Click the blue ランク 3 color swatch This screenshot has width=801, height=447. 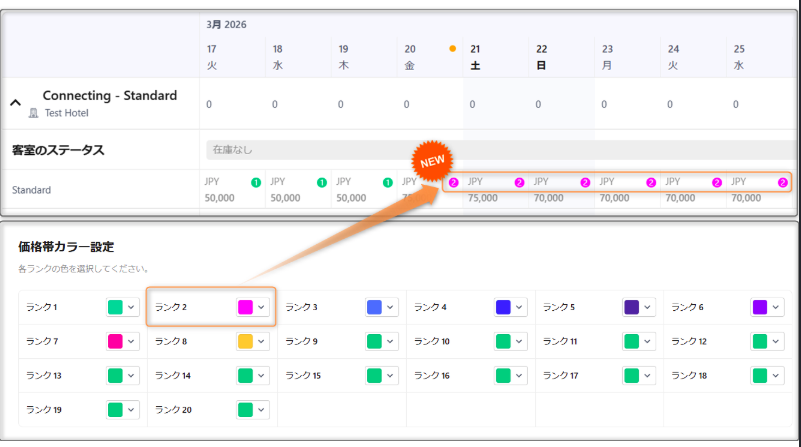coord(374,307)
